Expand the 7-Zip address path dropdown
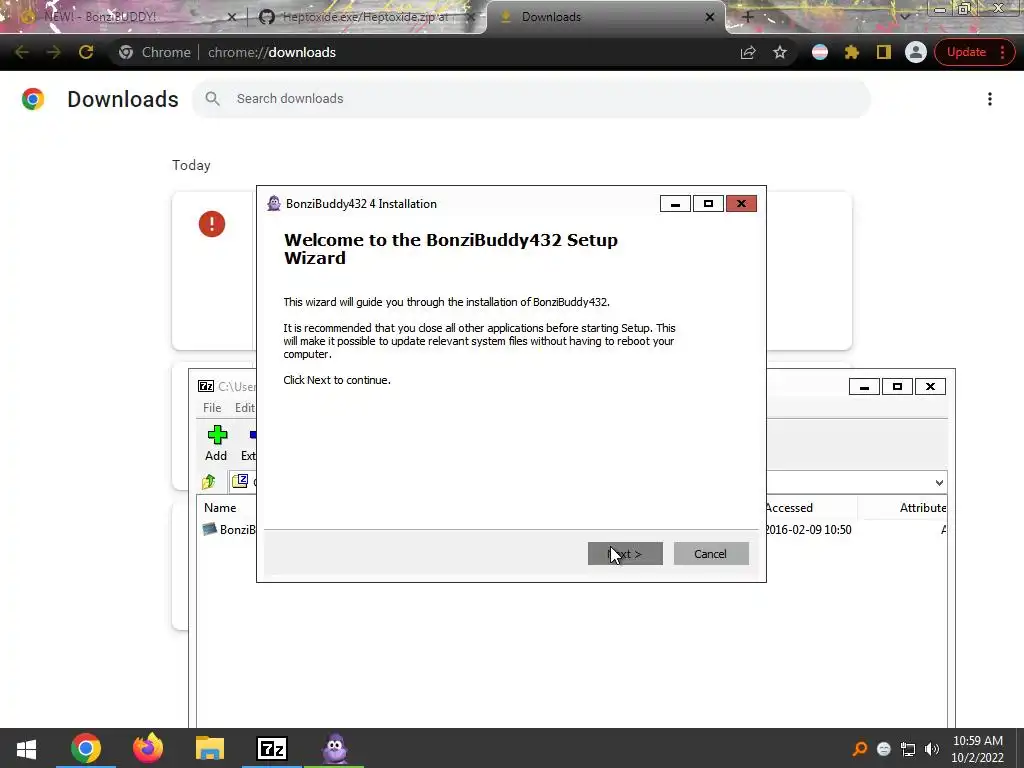Screen dimensions: 1024x768 click(x=939, y=483)
